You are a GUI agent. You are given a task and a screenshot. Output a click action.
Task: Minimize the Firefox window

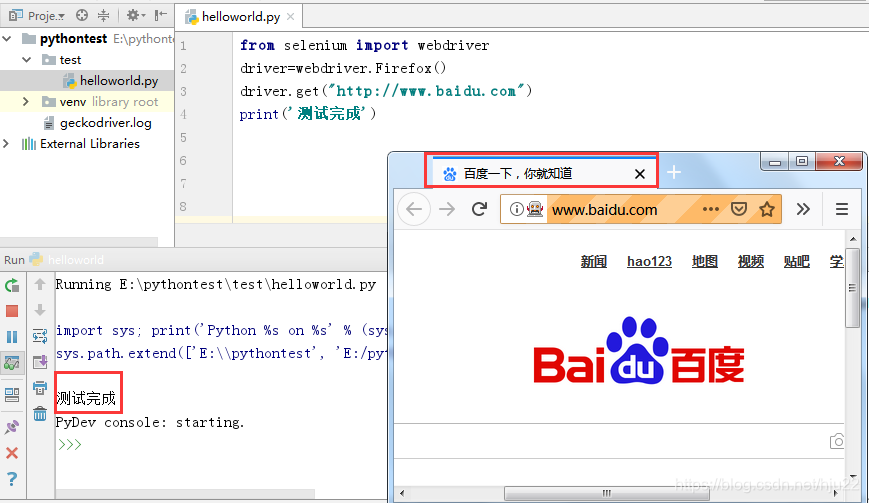[x=775, y=162]
